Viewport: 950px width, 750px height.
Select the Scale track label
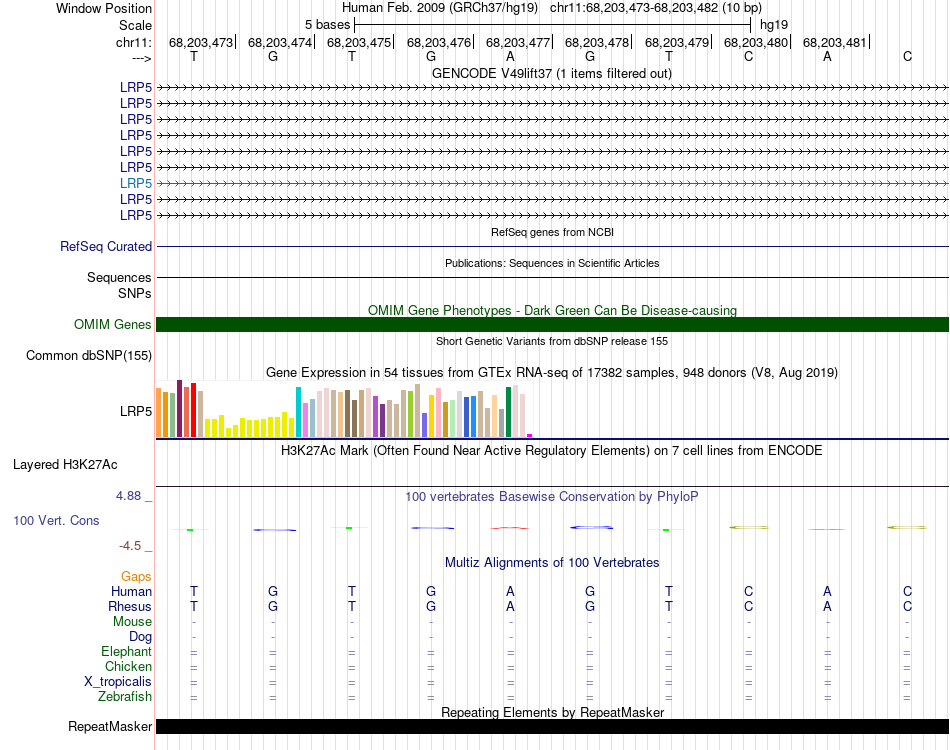[135, 25]
